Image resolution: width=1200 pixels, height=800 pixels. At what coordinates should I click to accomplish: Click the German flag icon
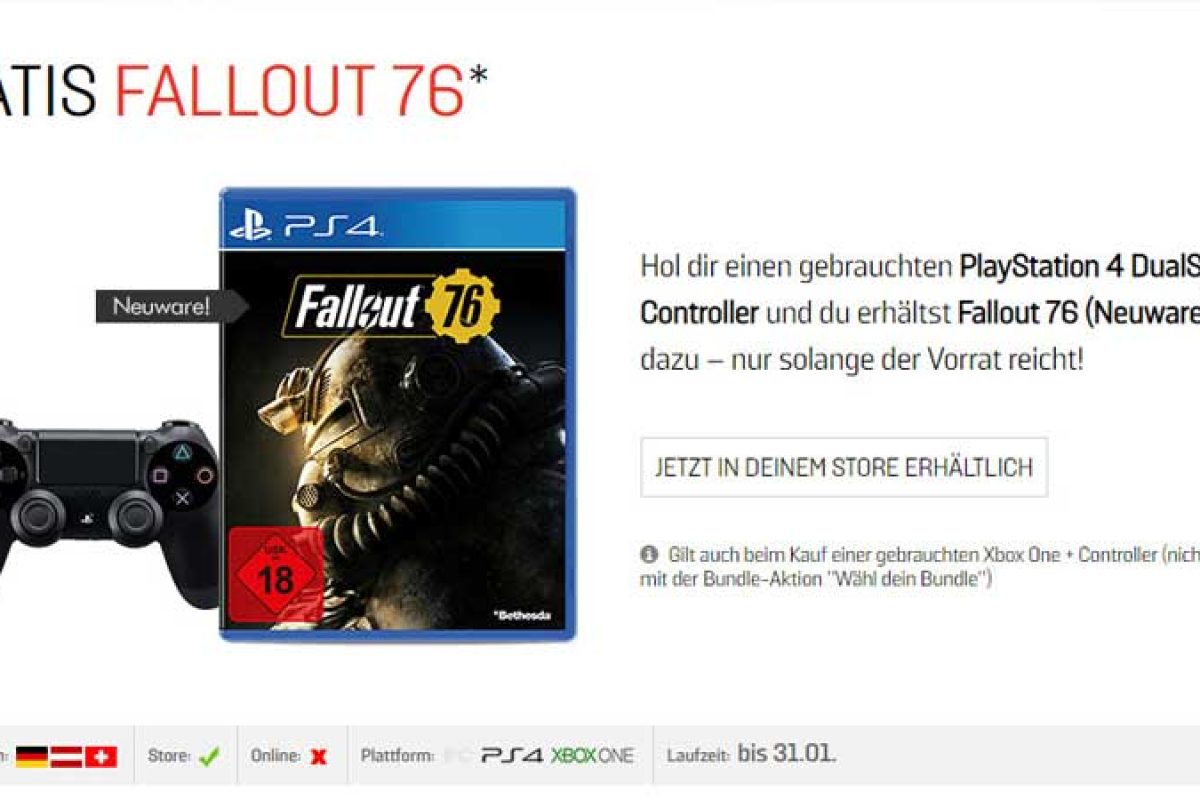click(x=32, y=757)
